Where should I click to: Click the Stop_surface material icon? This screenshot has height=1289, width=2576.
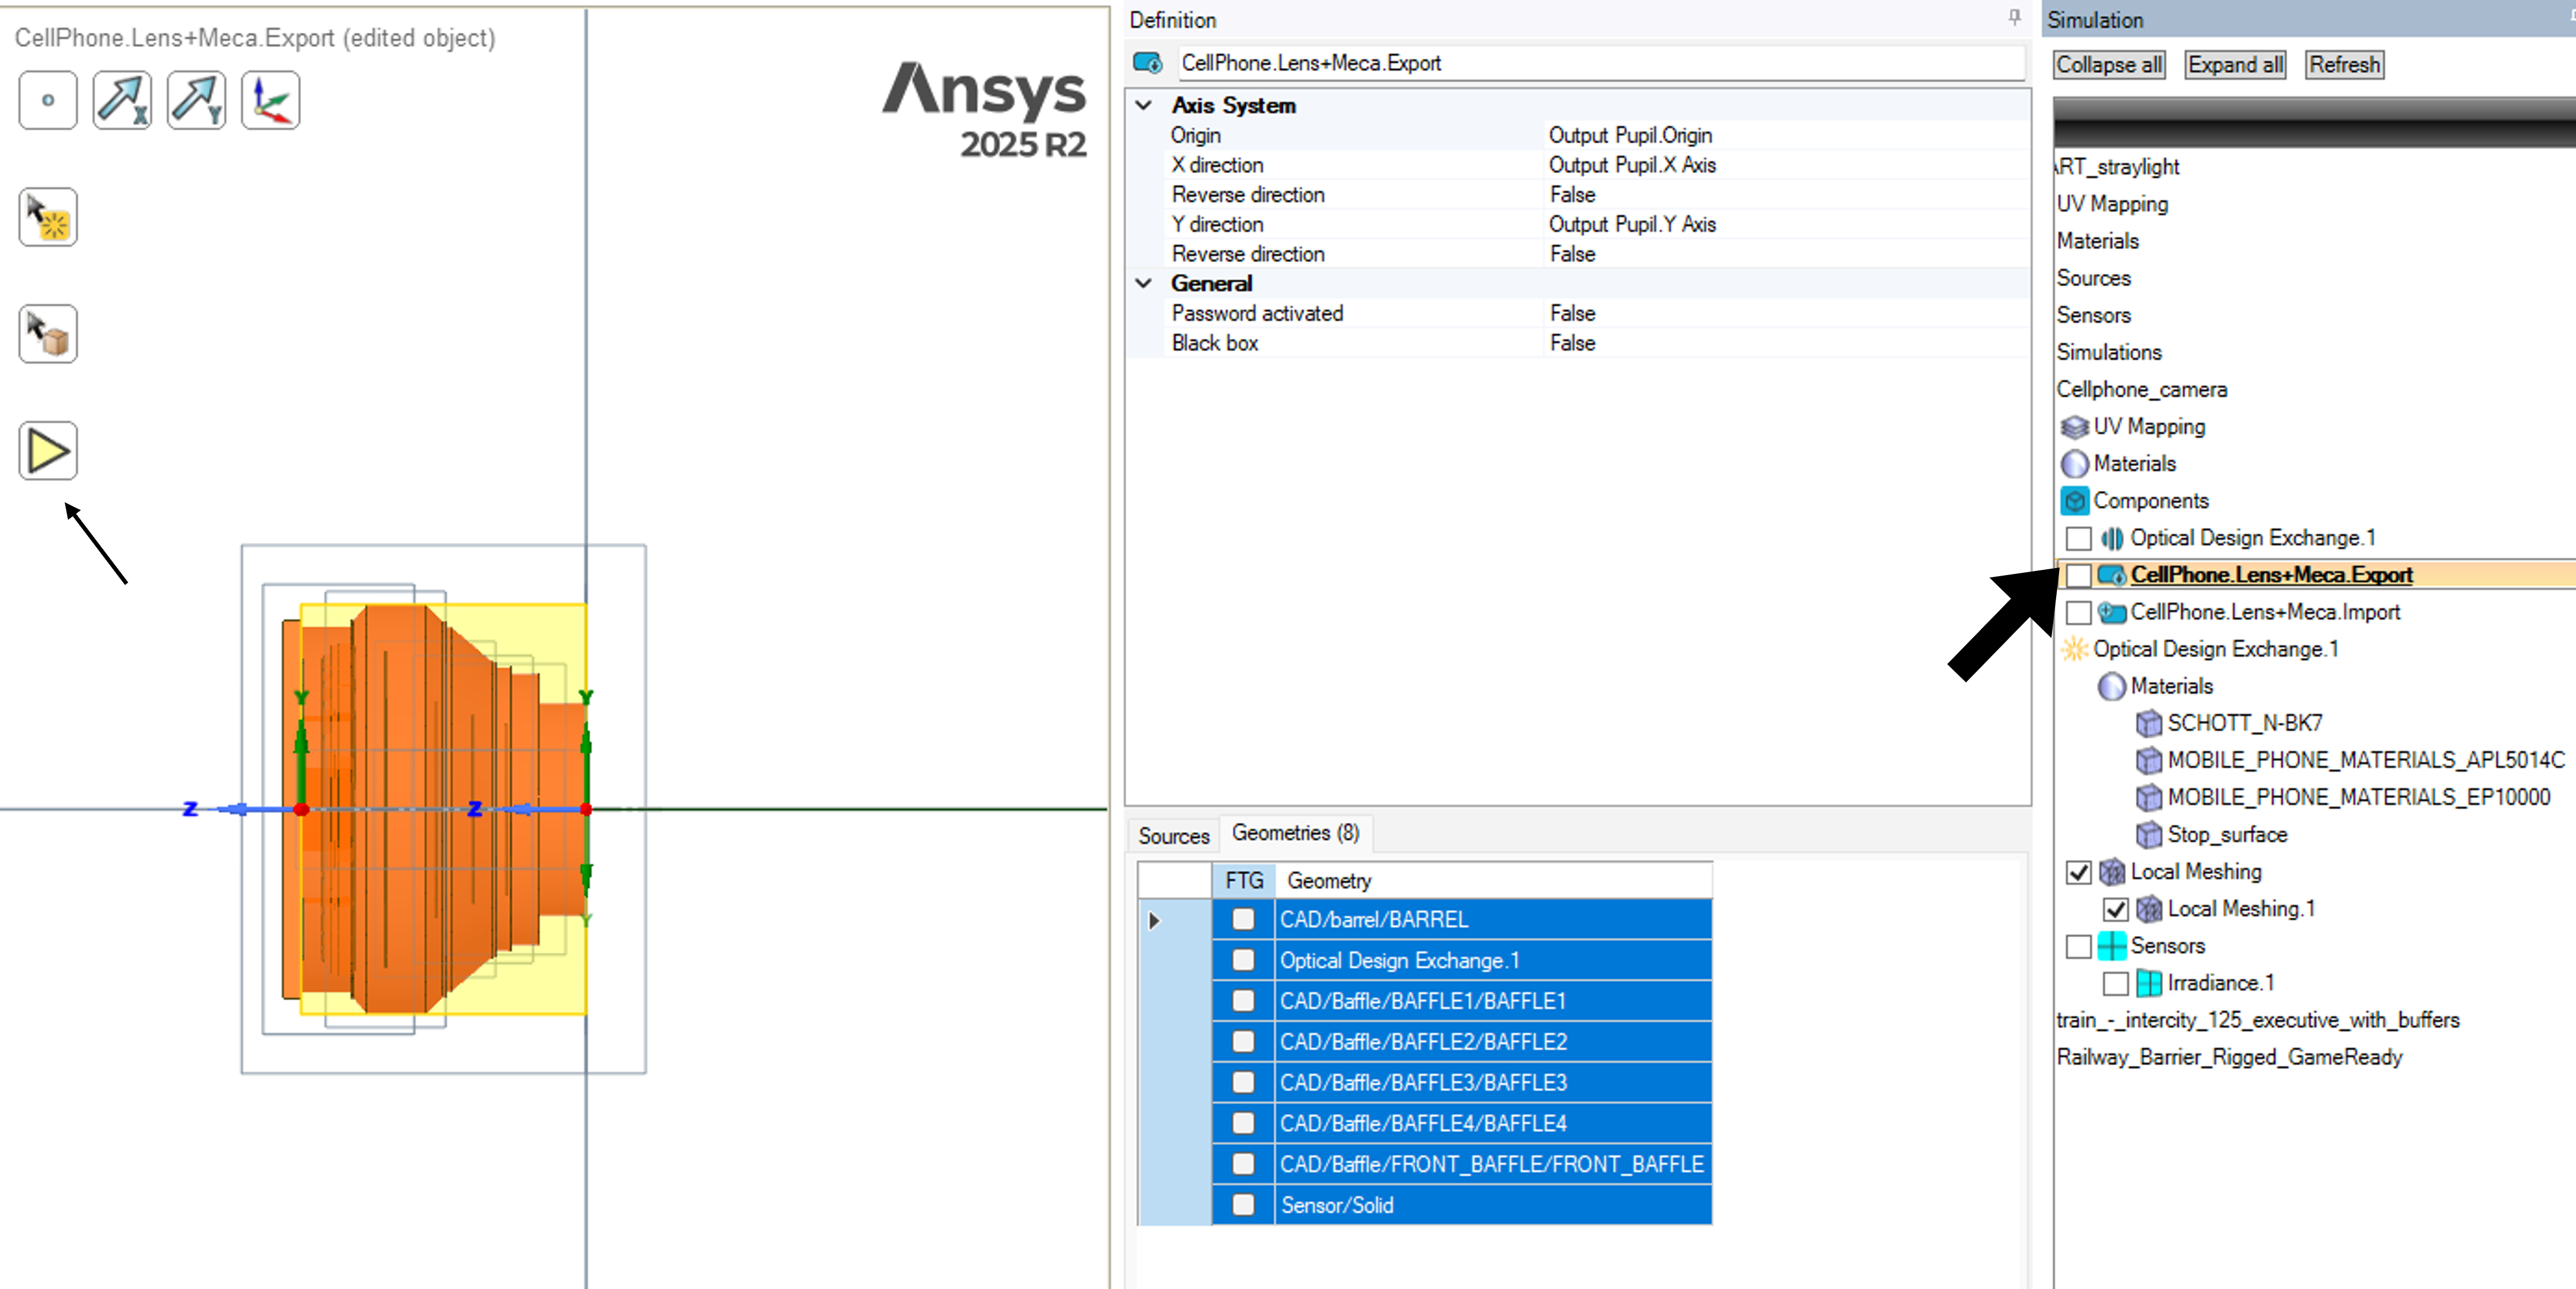pos(2148,834)
